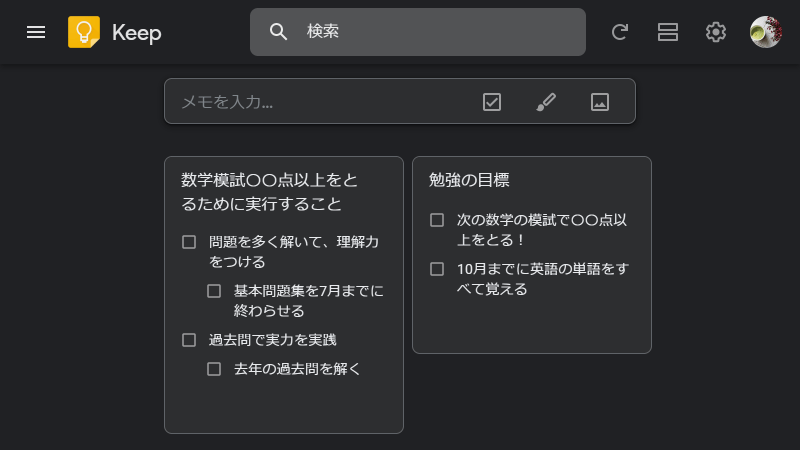Click the Keep lightbulb logo
Screen dimensions: 800x450
coord(84,32)
